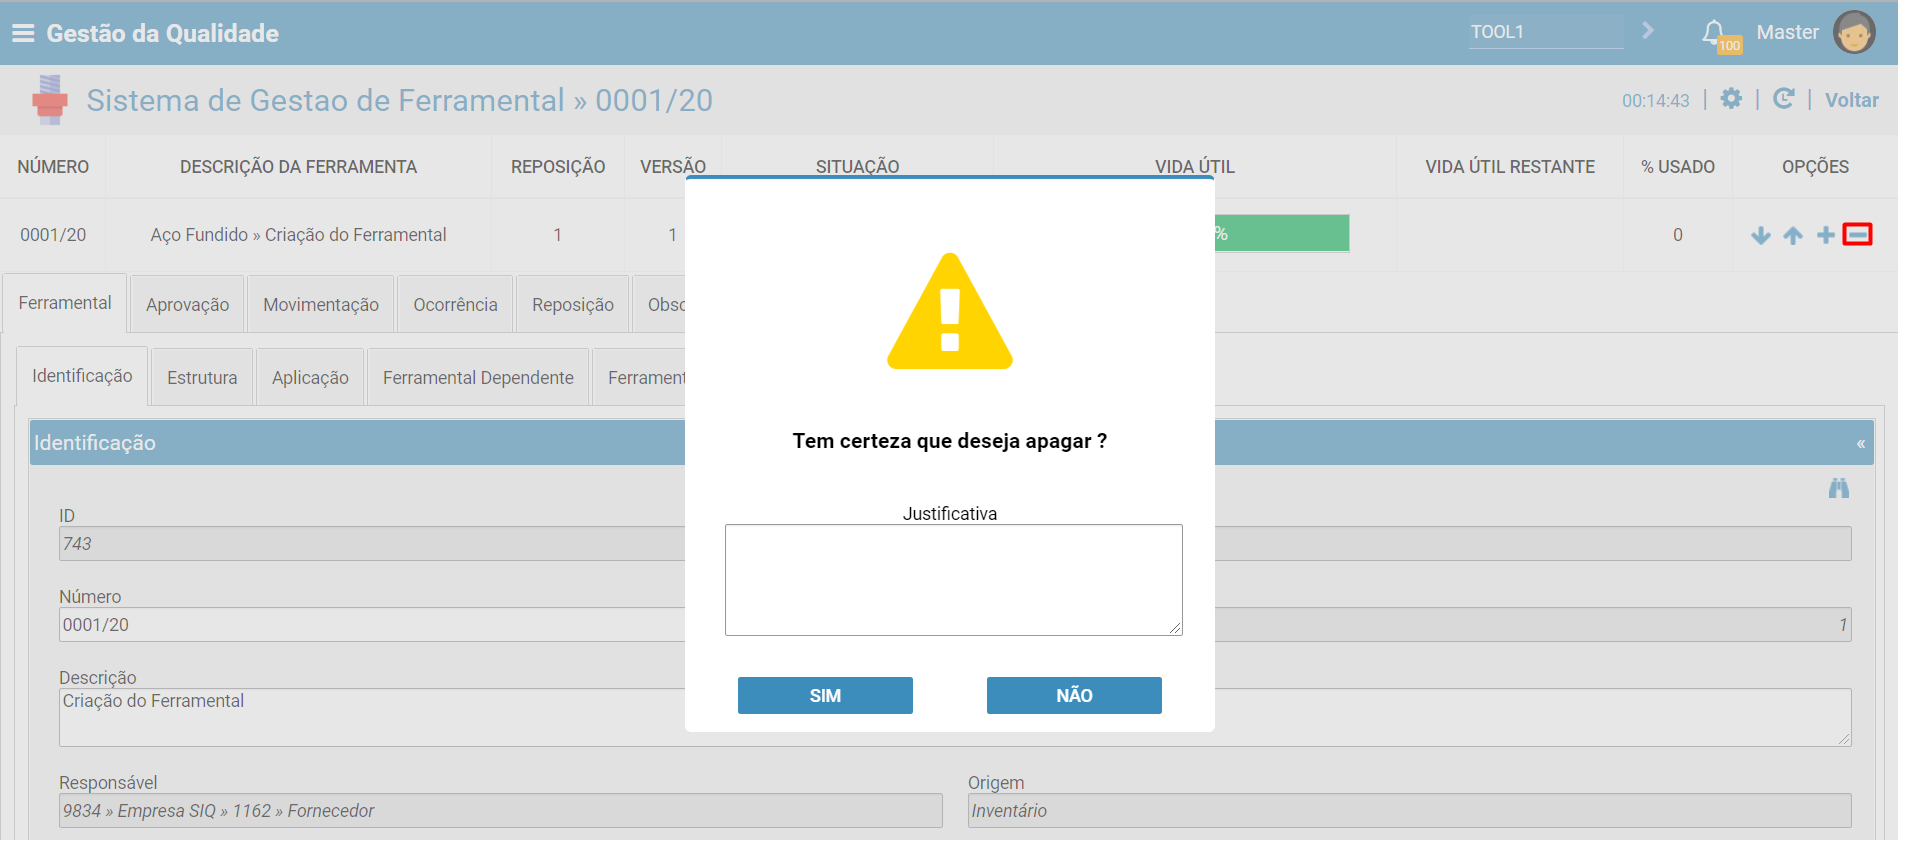Open the Movimentação tab
Image resolution: width=1919 pixels, height=841 pixels.
pyautogui.click(x=321, y=305)
